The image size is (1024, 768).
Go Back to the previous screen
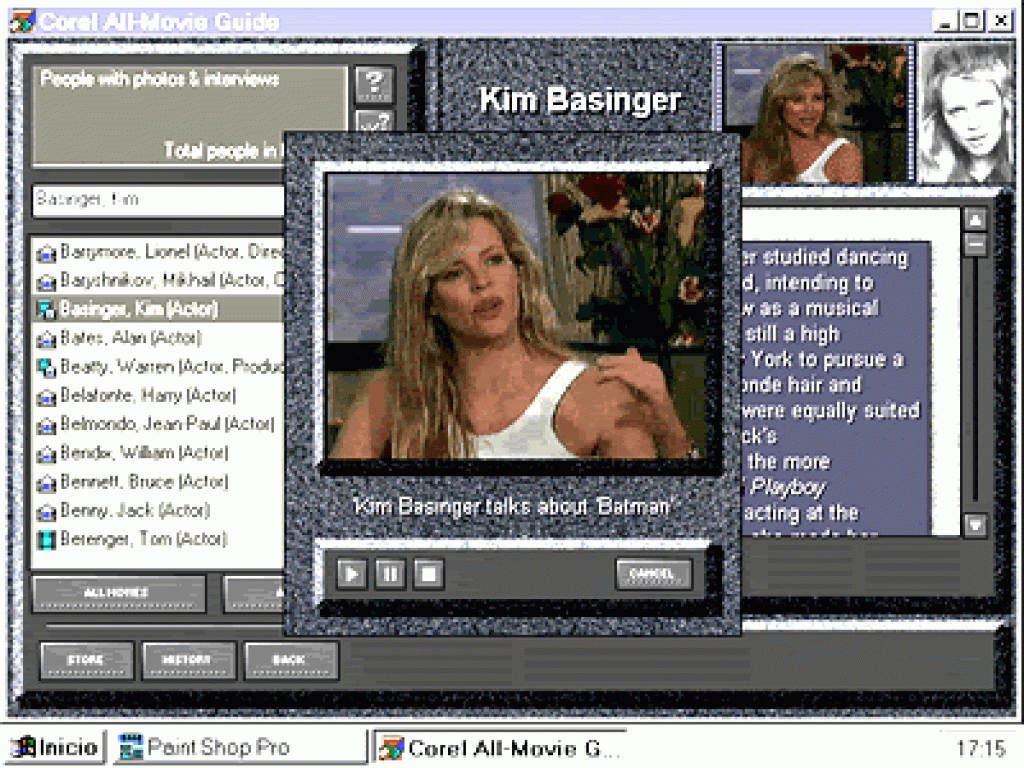pyautogui.click(x=290, y=660)
